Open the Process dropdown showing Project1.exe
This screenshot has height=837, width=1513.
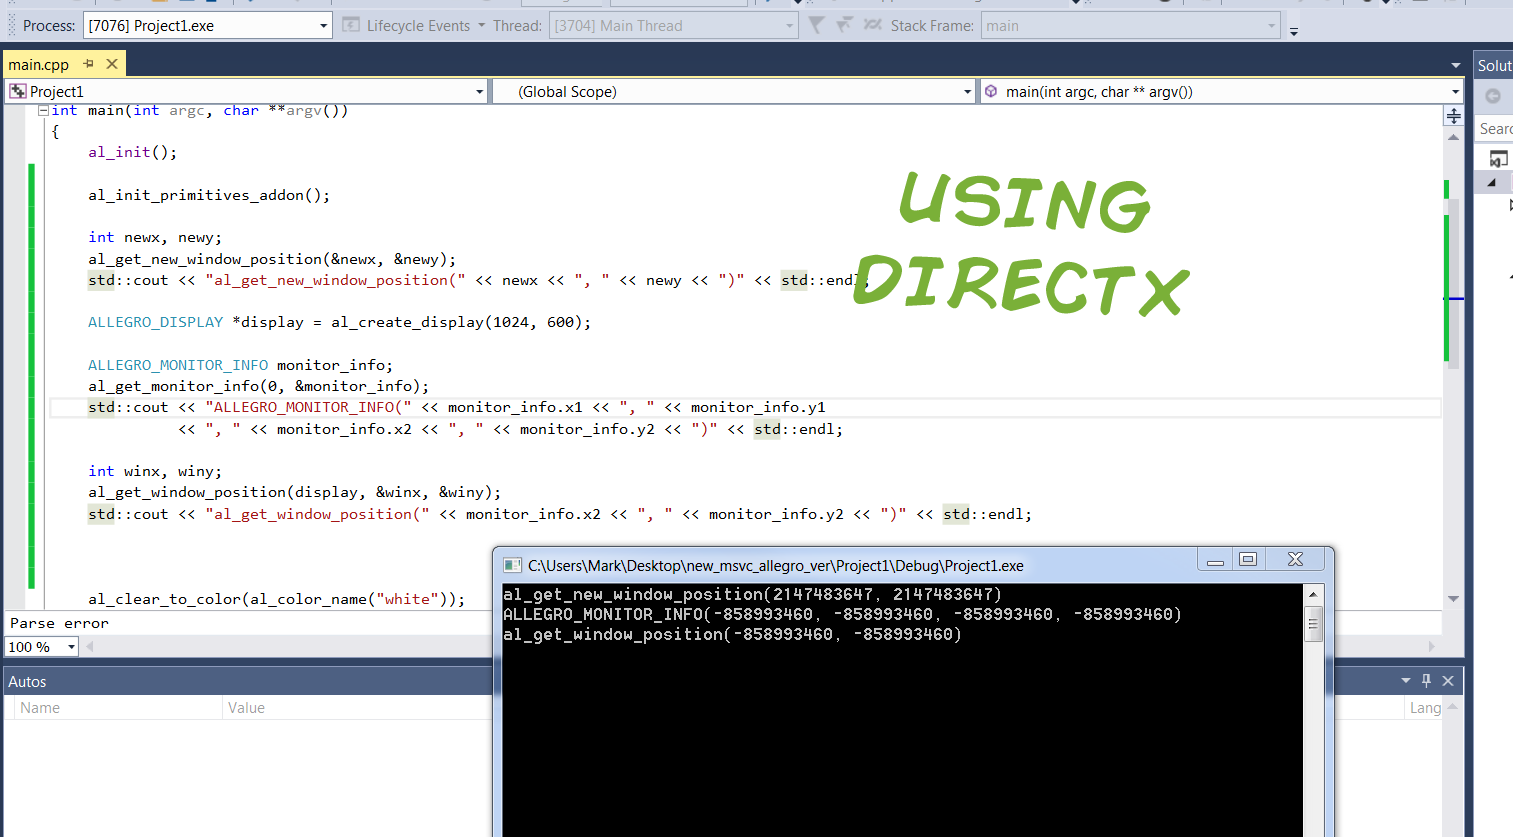click(x=323, y=26)
